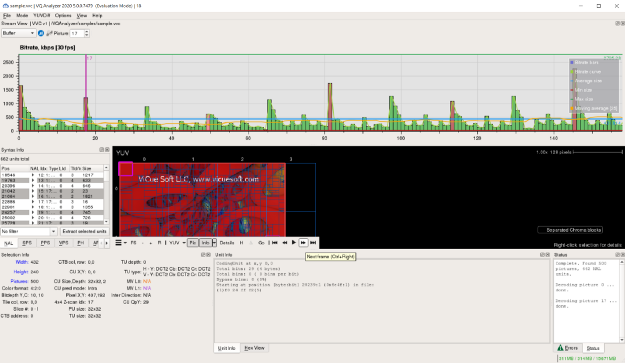Screen dimensions: 625x363
Task: Toggle the Info button in YUV toolbar
Action: pyautogui.click(x=205, y=242)
